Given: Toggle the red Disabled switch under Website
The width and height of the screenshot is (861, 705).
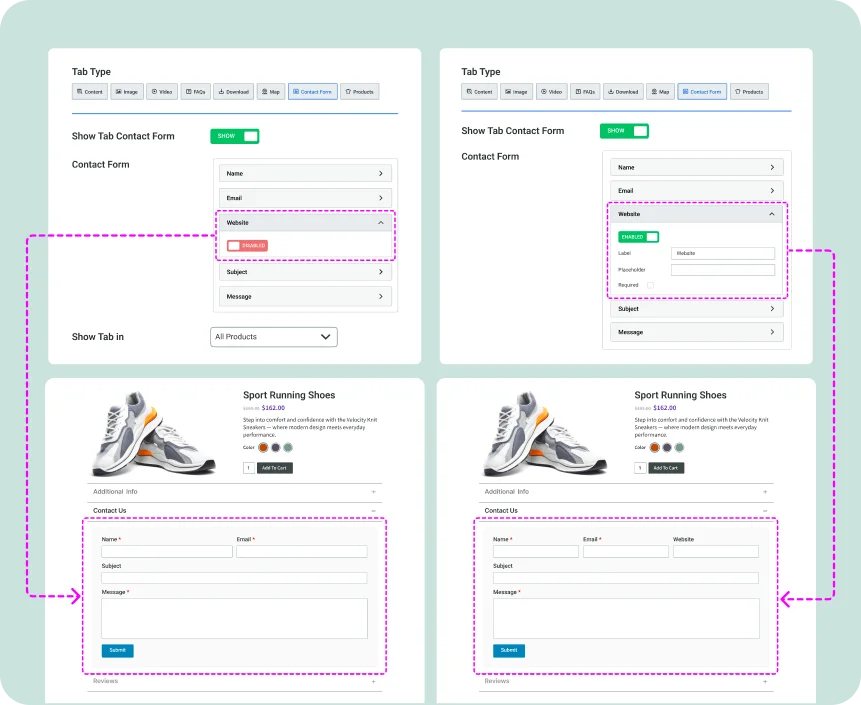Looking at the screenshot, I should (247, 245).
